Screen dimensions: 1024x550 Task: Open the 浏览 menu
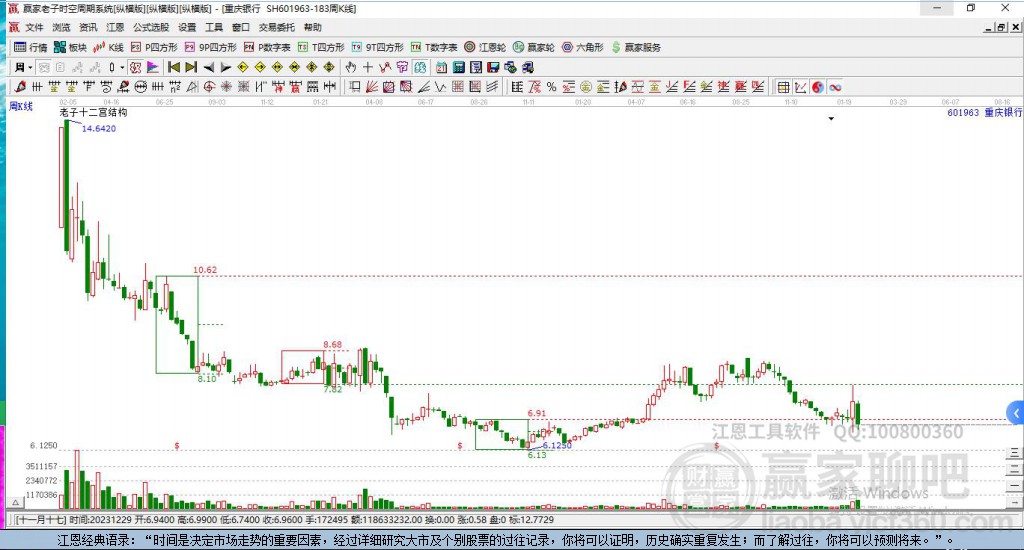pos(61,27)
